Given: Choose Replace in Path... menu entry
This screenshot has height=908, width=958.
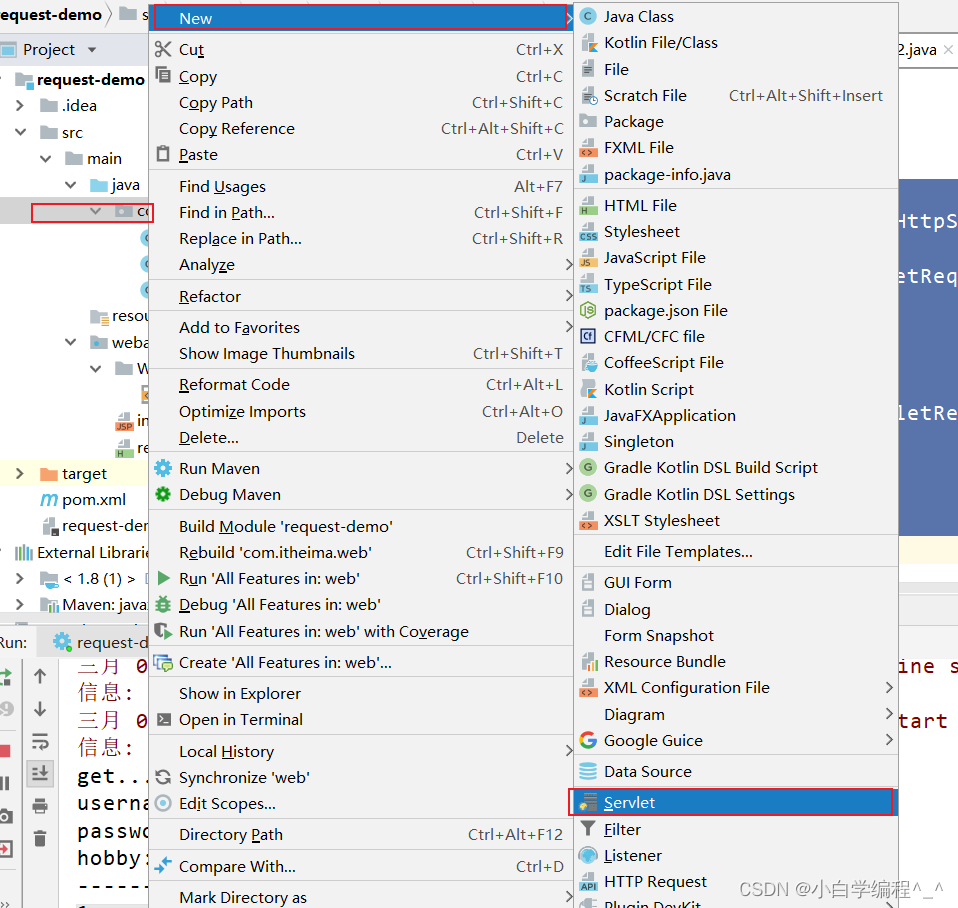Looking at the screenshot, I should click(360, 238).
